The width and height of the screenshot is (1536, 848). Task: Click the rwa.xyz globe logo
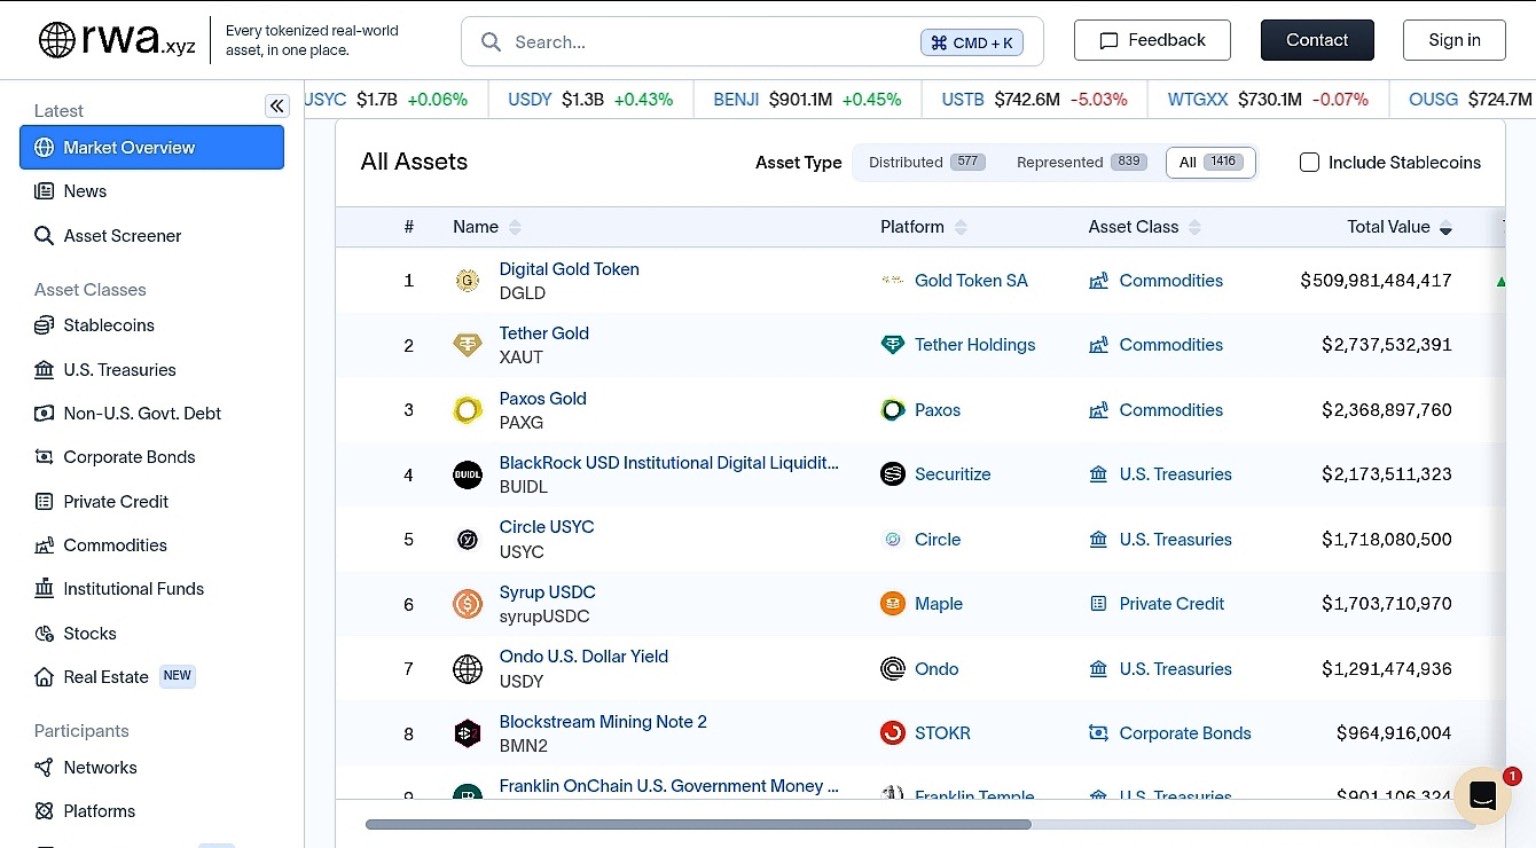click(x=57, y=40)
